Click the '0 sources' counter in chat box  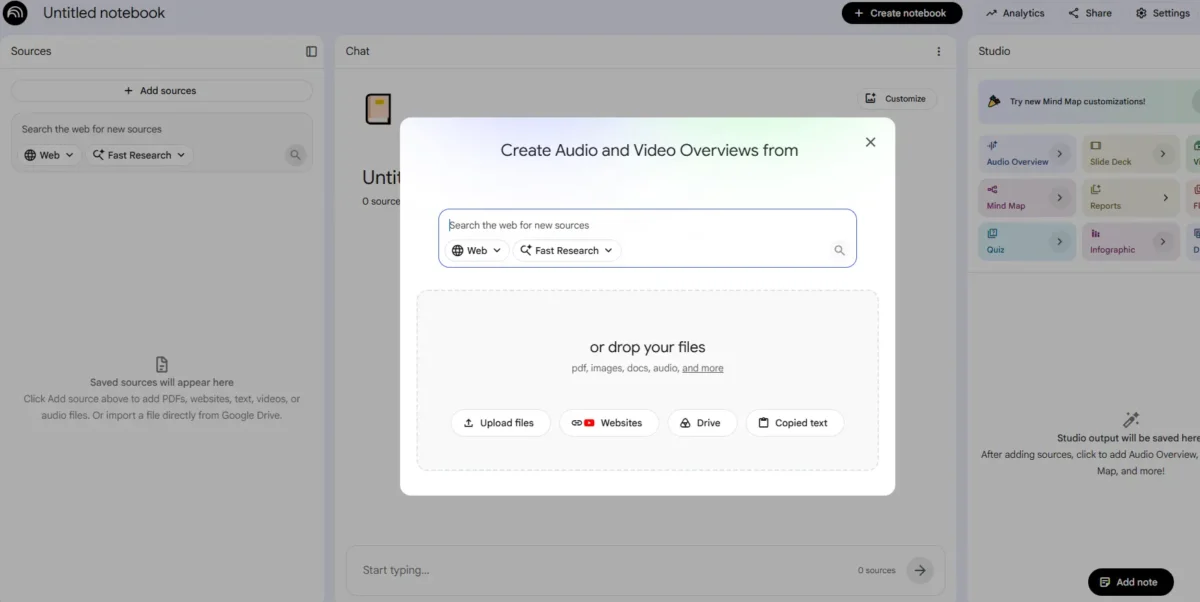(876, 571)
